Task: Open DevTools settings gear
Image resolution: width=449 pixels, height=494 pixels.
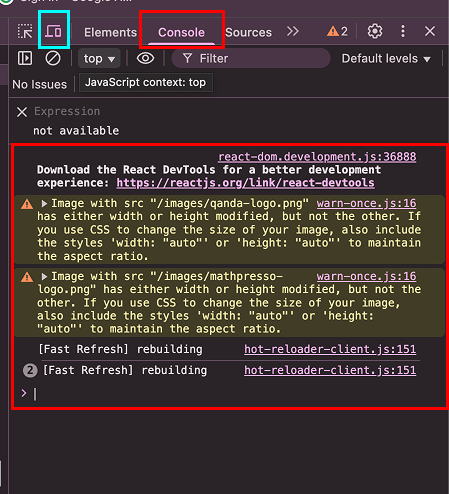Action: pyautogui.click(x=375, y=31)
